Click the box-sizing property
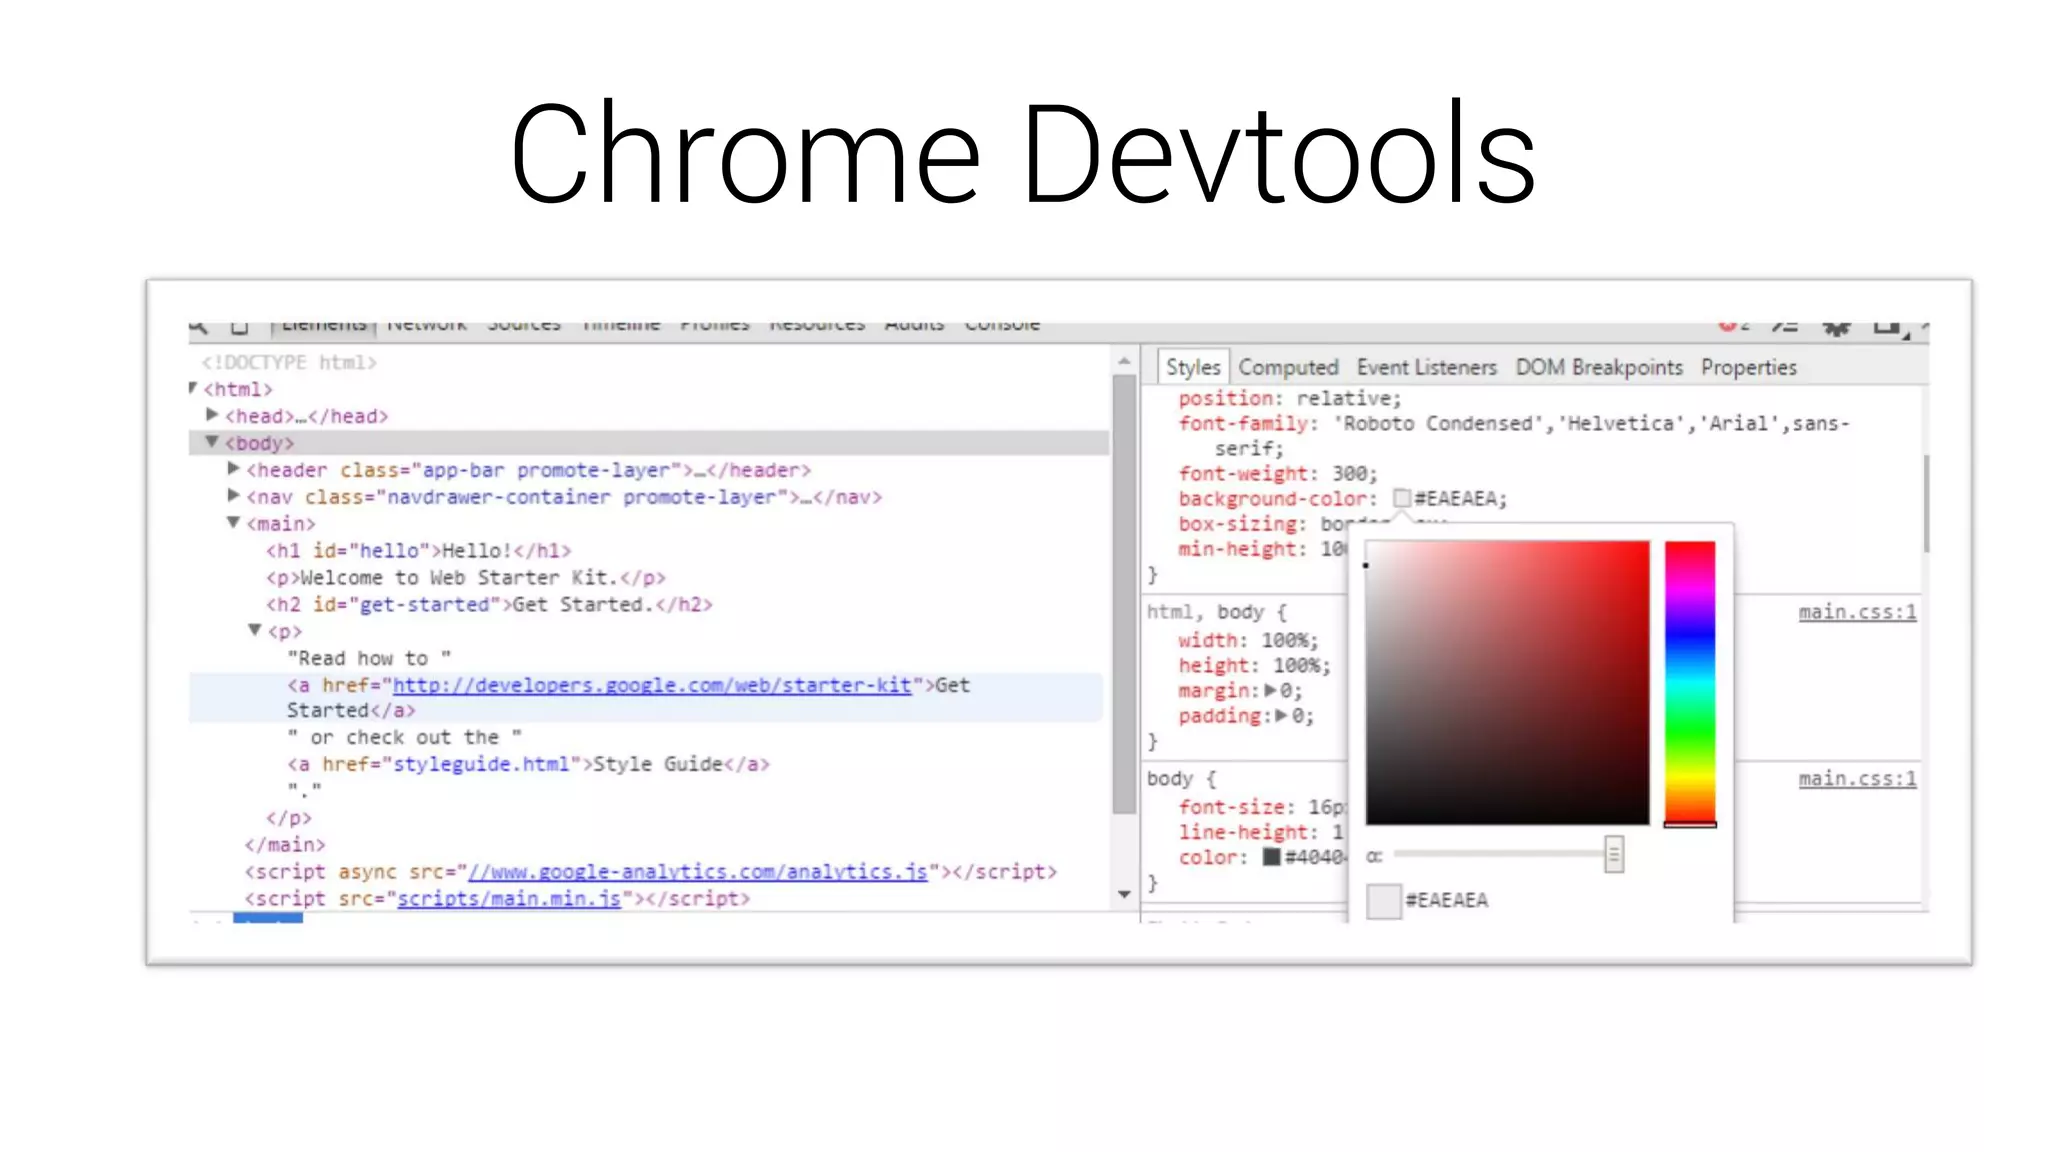This screenshot has height=1152, width=2048. point(1238,524)
